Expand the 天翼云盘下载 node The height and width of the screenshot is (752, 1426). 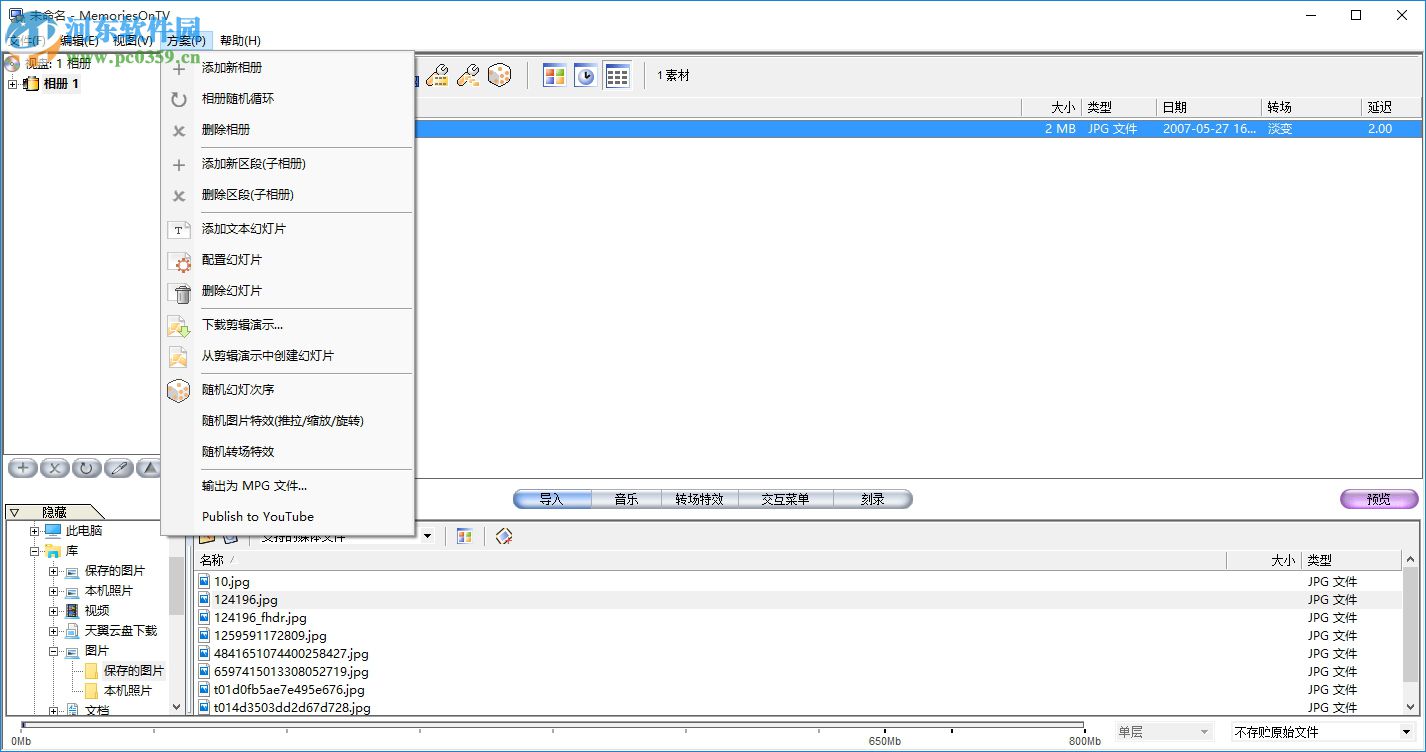pos(54,631)
